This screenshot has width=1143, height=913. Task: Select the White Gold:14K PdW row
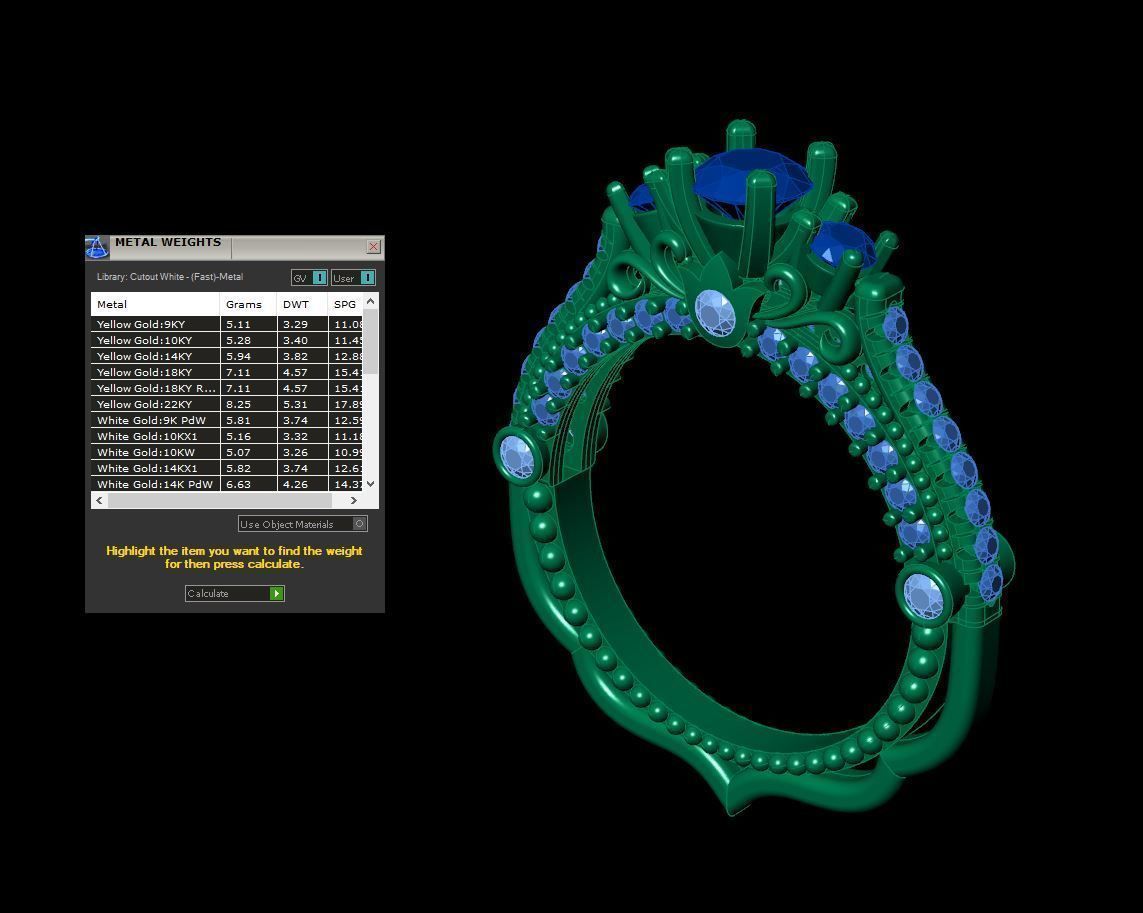coord(227,483)
